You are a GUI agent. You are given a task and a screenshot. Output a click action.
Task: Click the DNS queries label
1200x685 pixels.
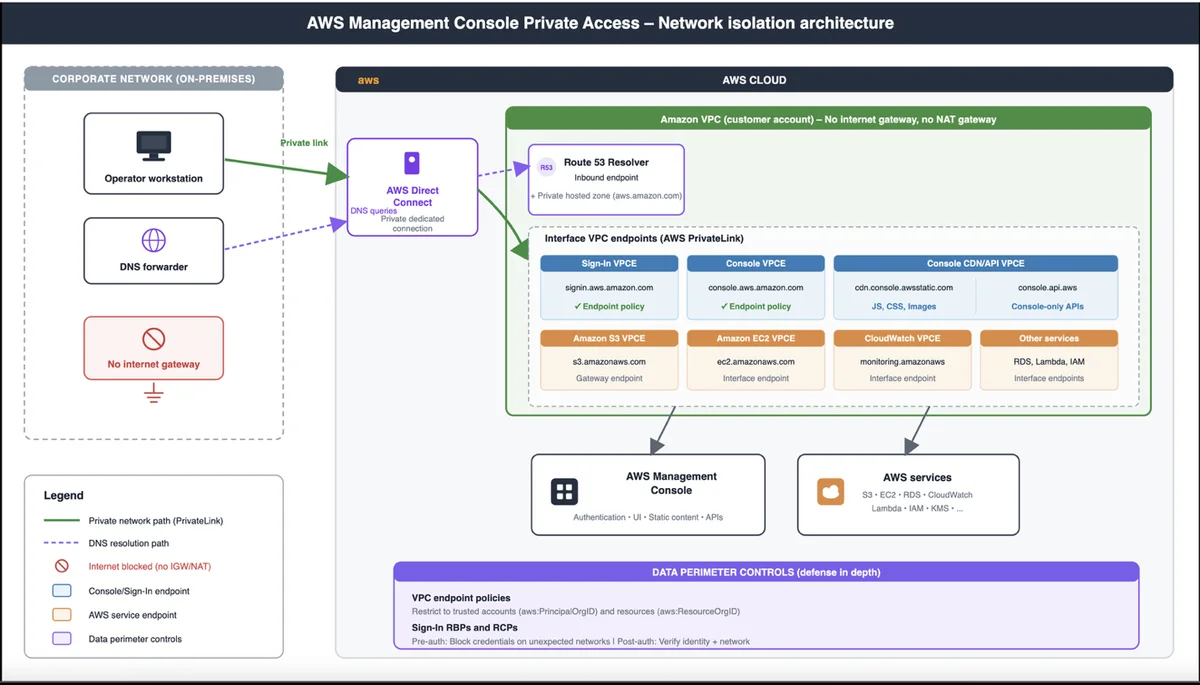pyautogui.click(x=374, y=211)
